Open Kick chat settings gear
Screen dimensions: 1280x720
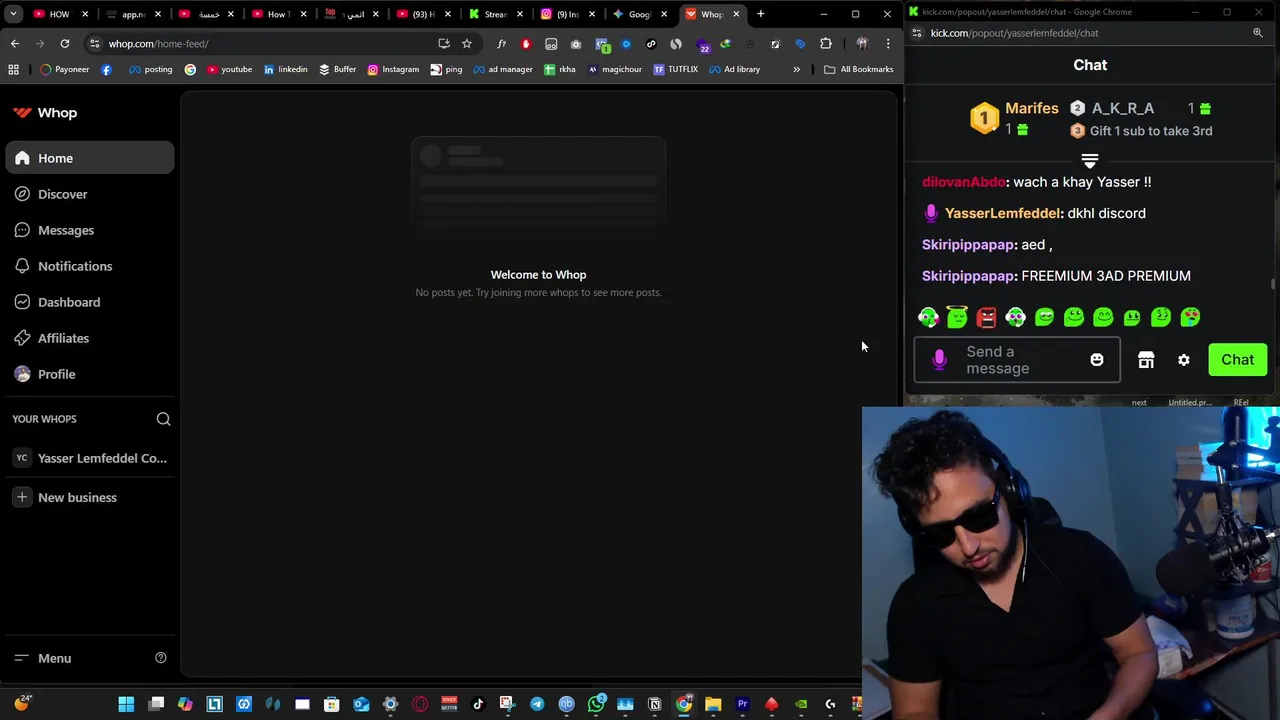1184,360
